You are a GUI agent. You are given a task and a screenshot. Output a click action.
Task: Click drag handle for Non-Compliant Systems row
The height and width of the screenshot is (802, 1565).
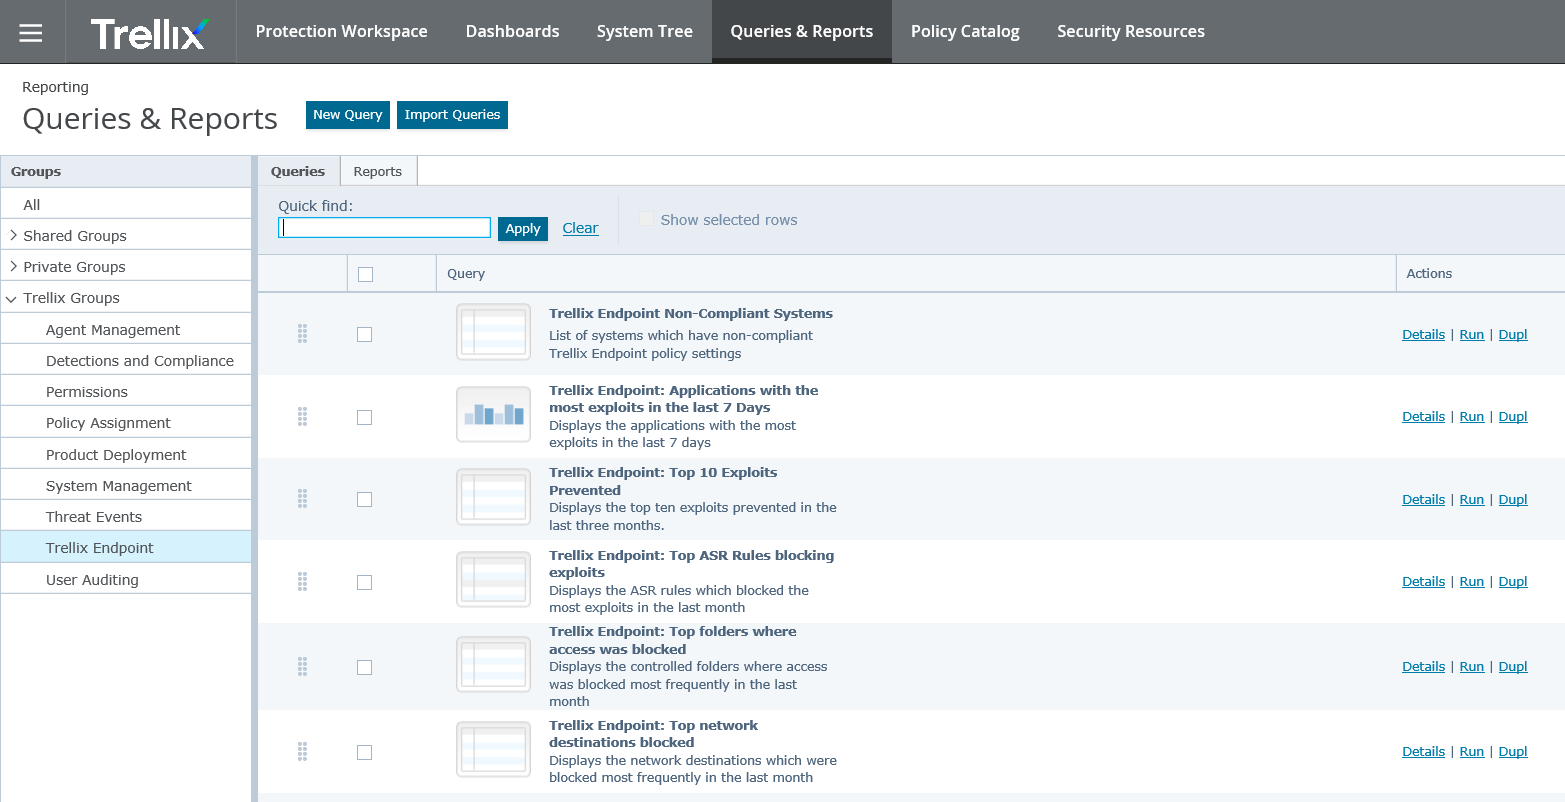pos(302,334)
